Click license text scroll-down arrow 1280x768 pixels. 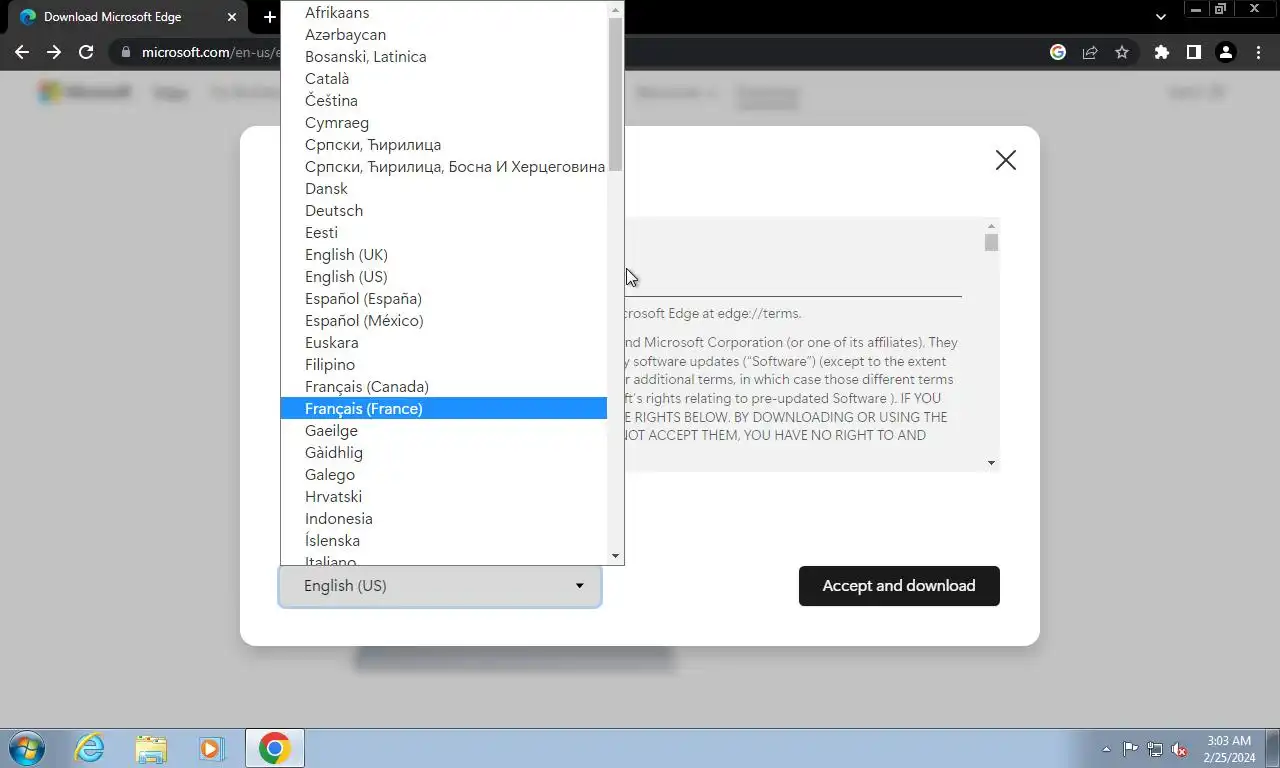[991, 462]
